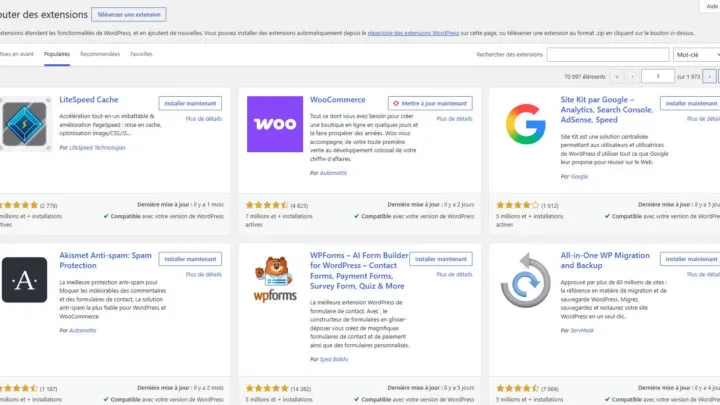Install All-in-One WP Migration now
Image resolution: width=720 pixels, height=405 pixels.
coord(690,259)
